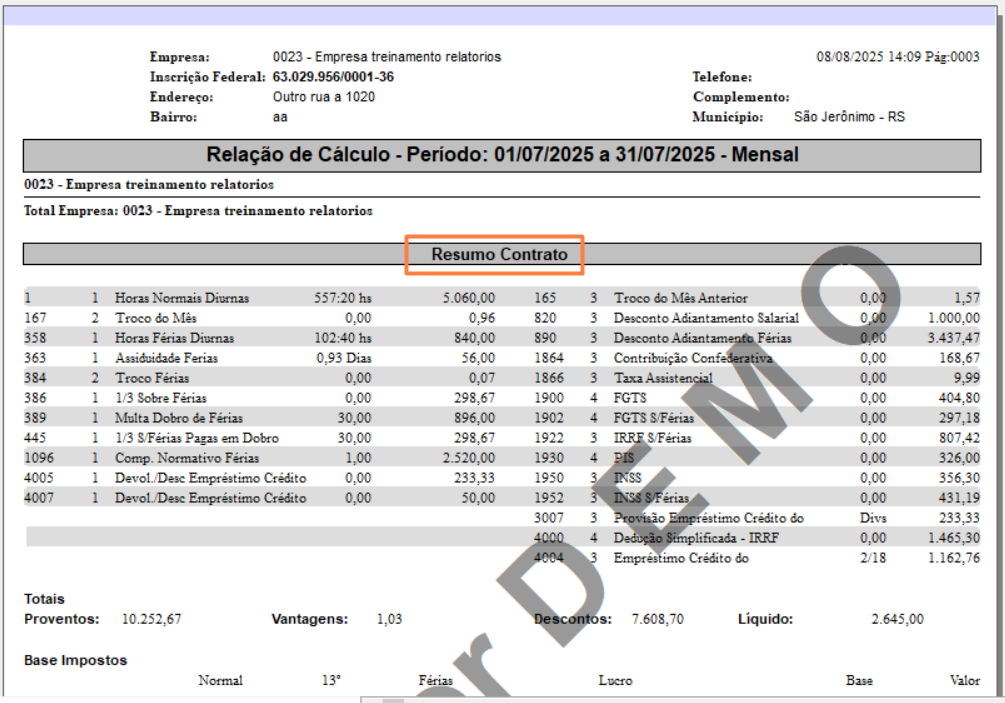Click the INSS amount 356,30
The width and height of the screenshot is (1005, 703).
(x=959, y=478)
